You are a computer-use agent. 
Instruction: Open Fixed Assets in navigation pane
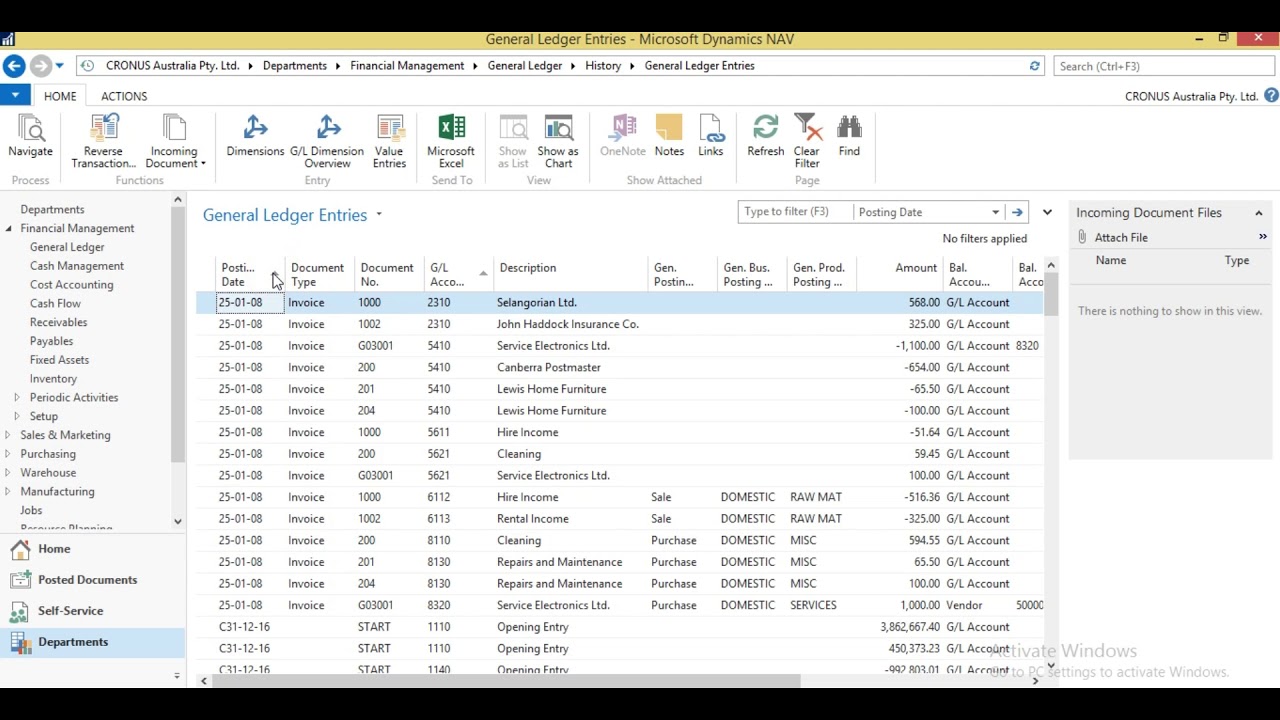[59, 360]
